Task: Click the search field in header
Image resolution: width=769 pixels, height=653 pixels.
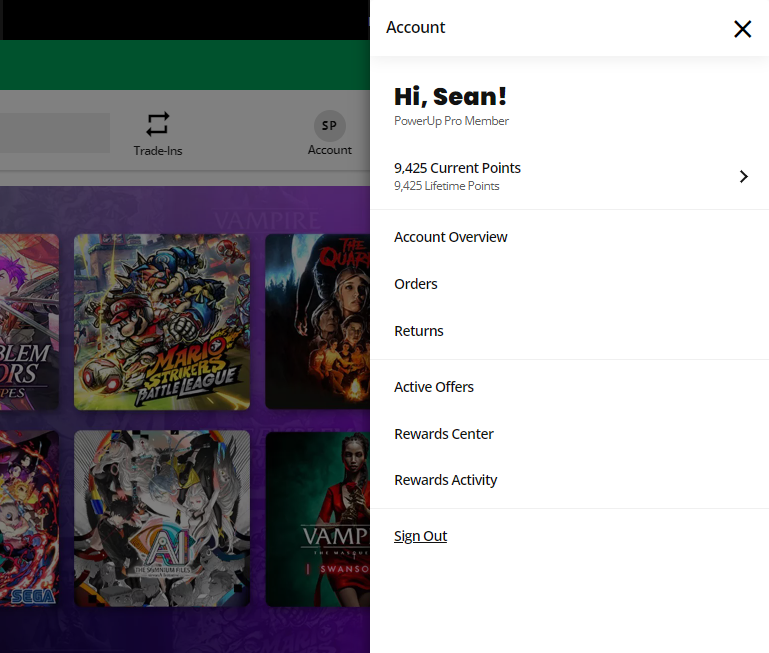Action: click(x=55, y=133)
